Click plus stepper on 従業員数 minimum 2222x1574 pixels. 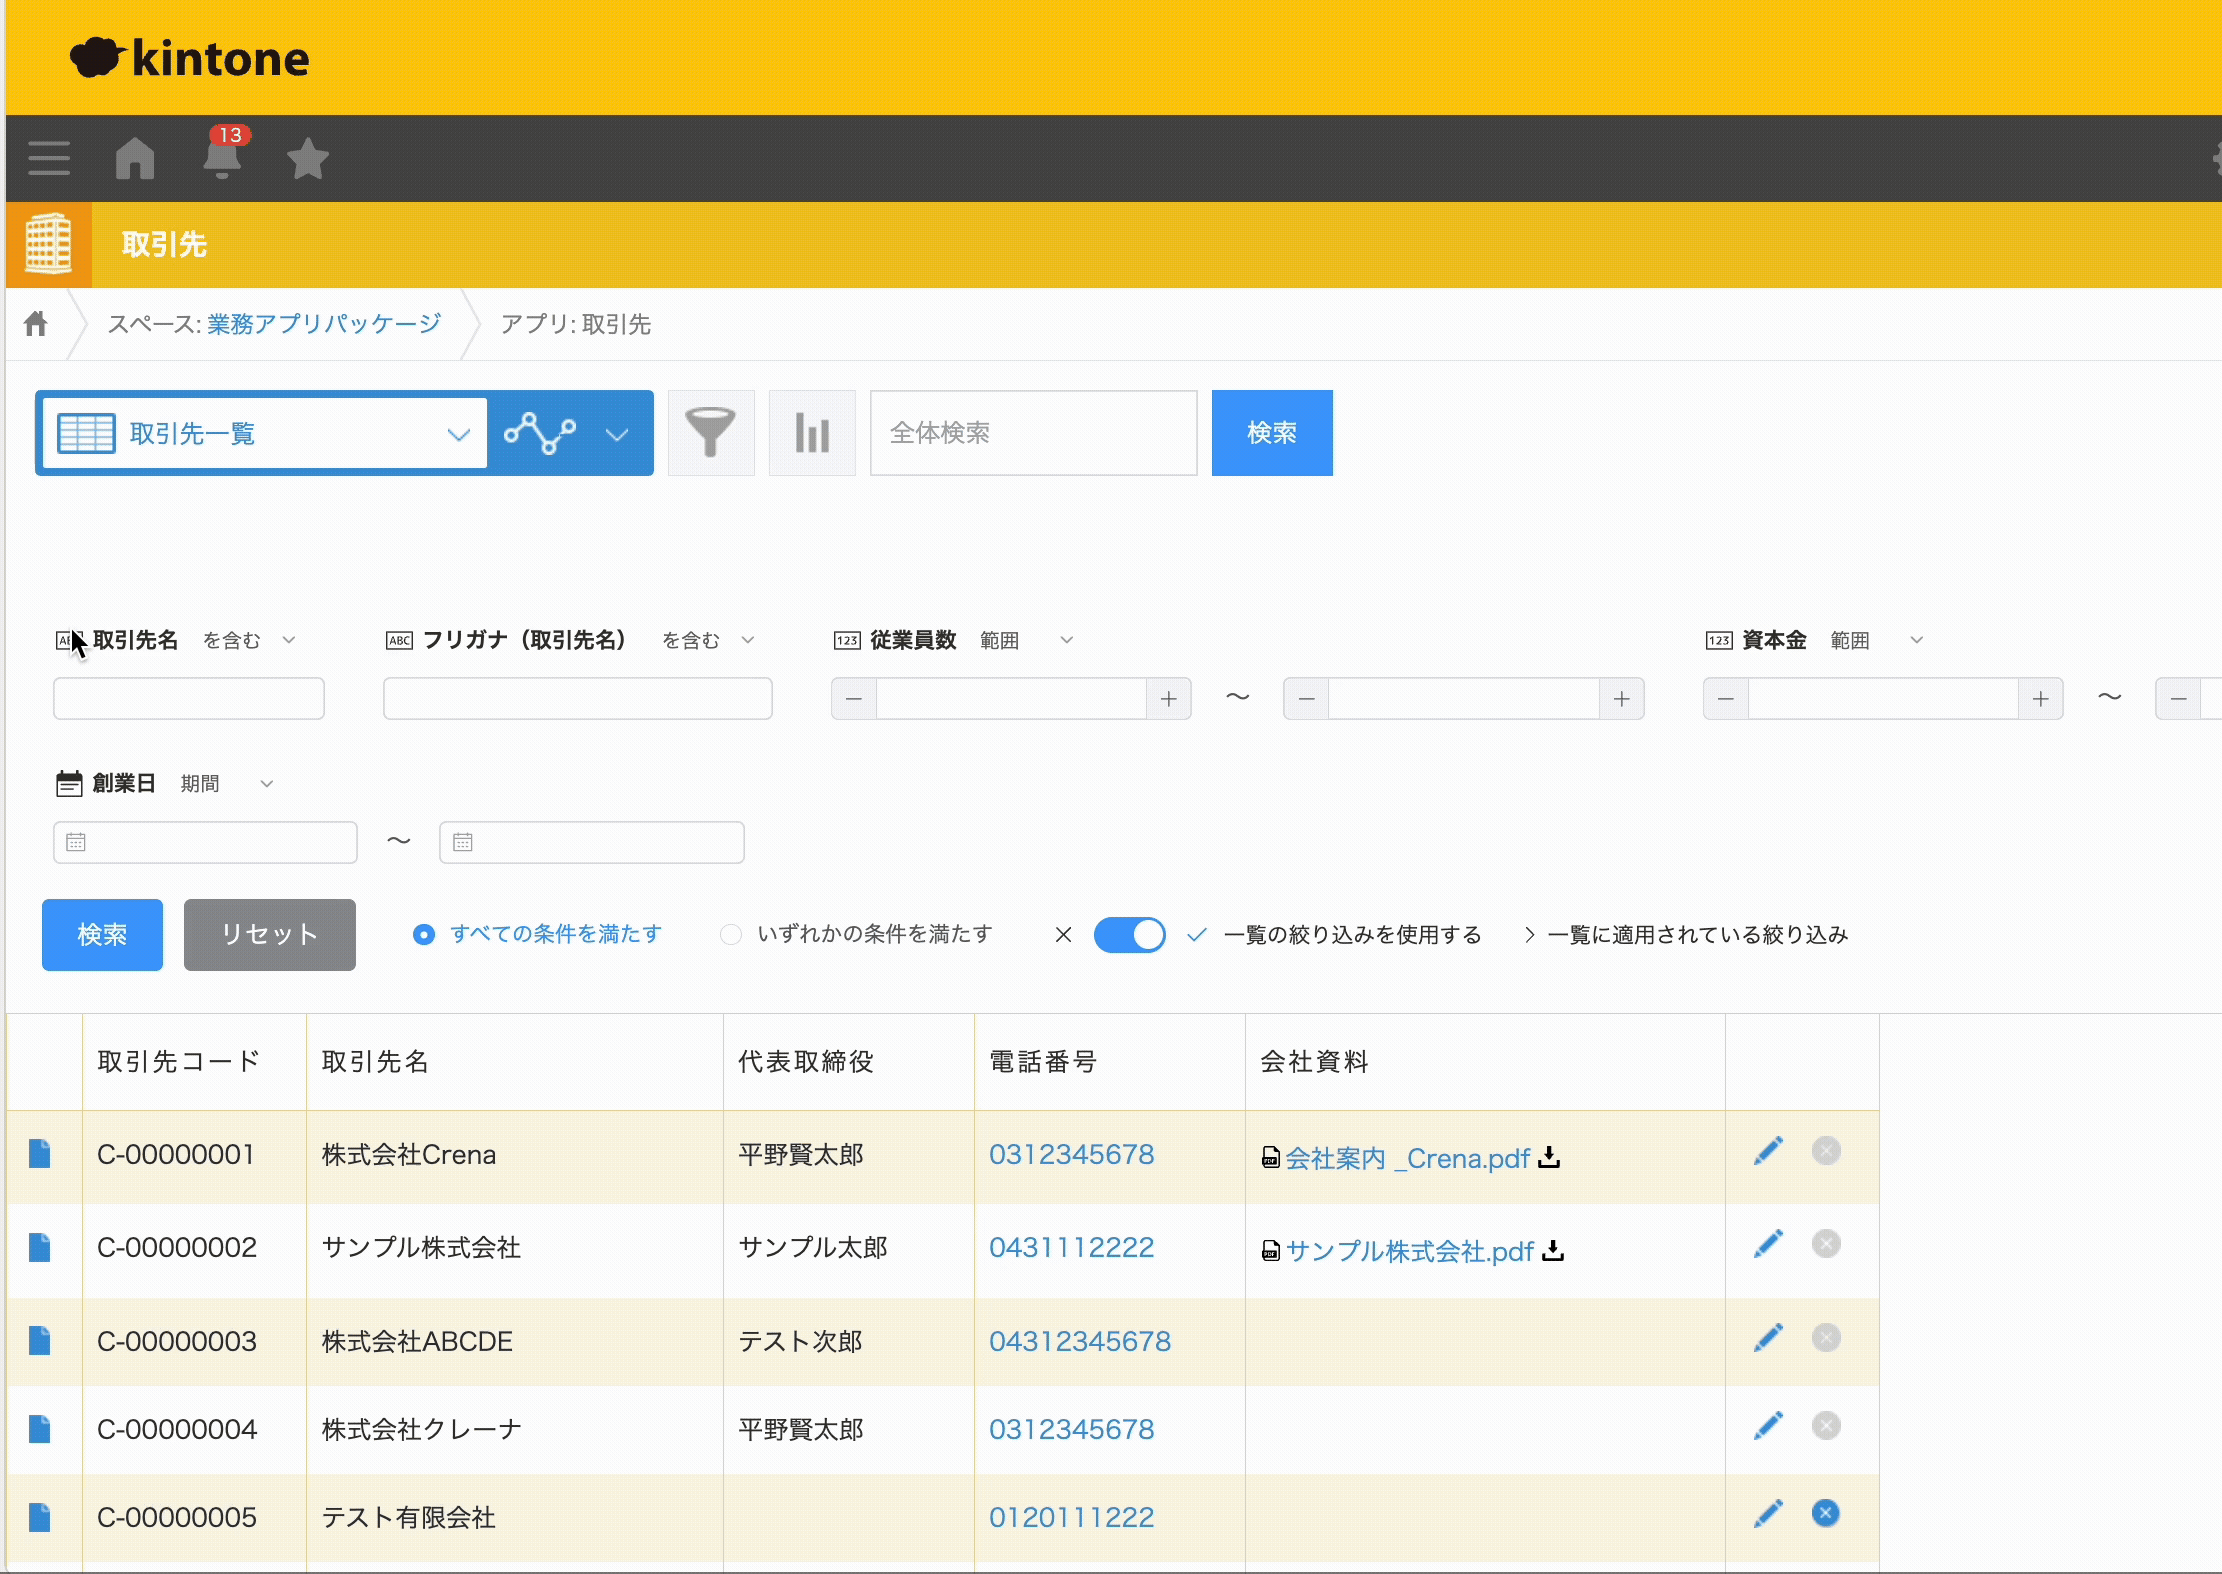(x=1168, y=699)
